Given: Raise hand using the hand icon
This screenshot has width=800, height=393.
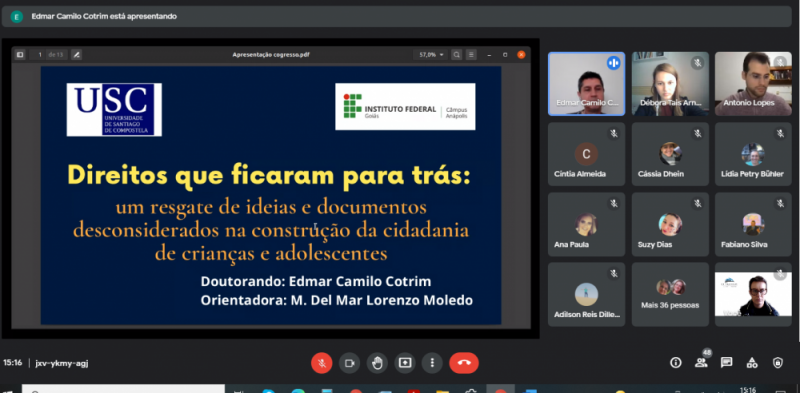Looking at the screenshot, I should (377, 363).
